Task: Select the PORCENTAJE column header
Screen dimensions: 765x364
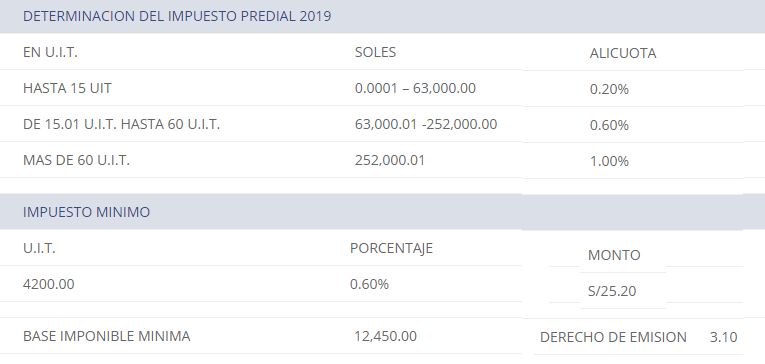Action: tap(391, 248)
